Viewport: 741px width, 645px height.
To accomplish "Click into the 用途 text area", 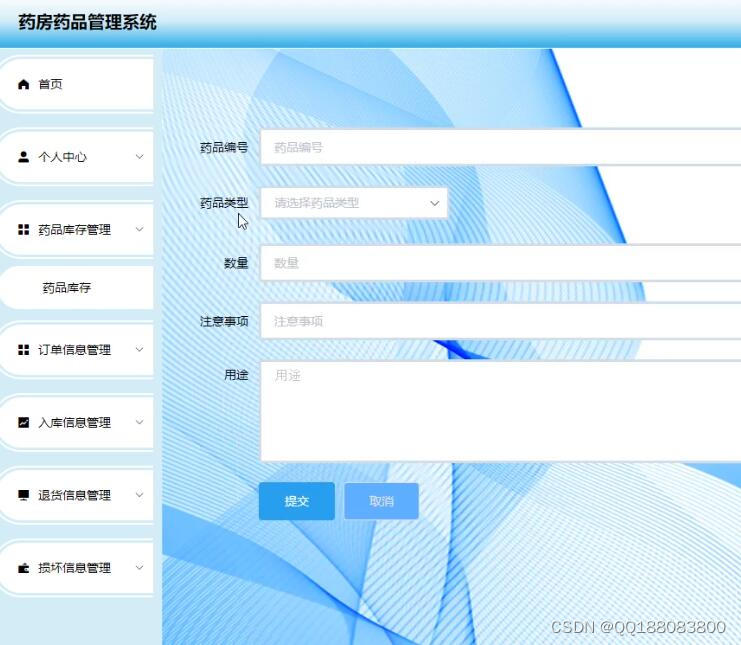I will 501,411.
